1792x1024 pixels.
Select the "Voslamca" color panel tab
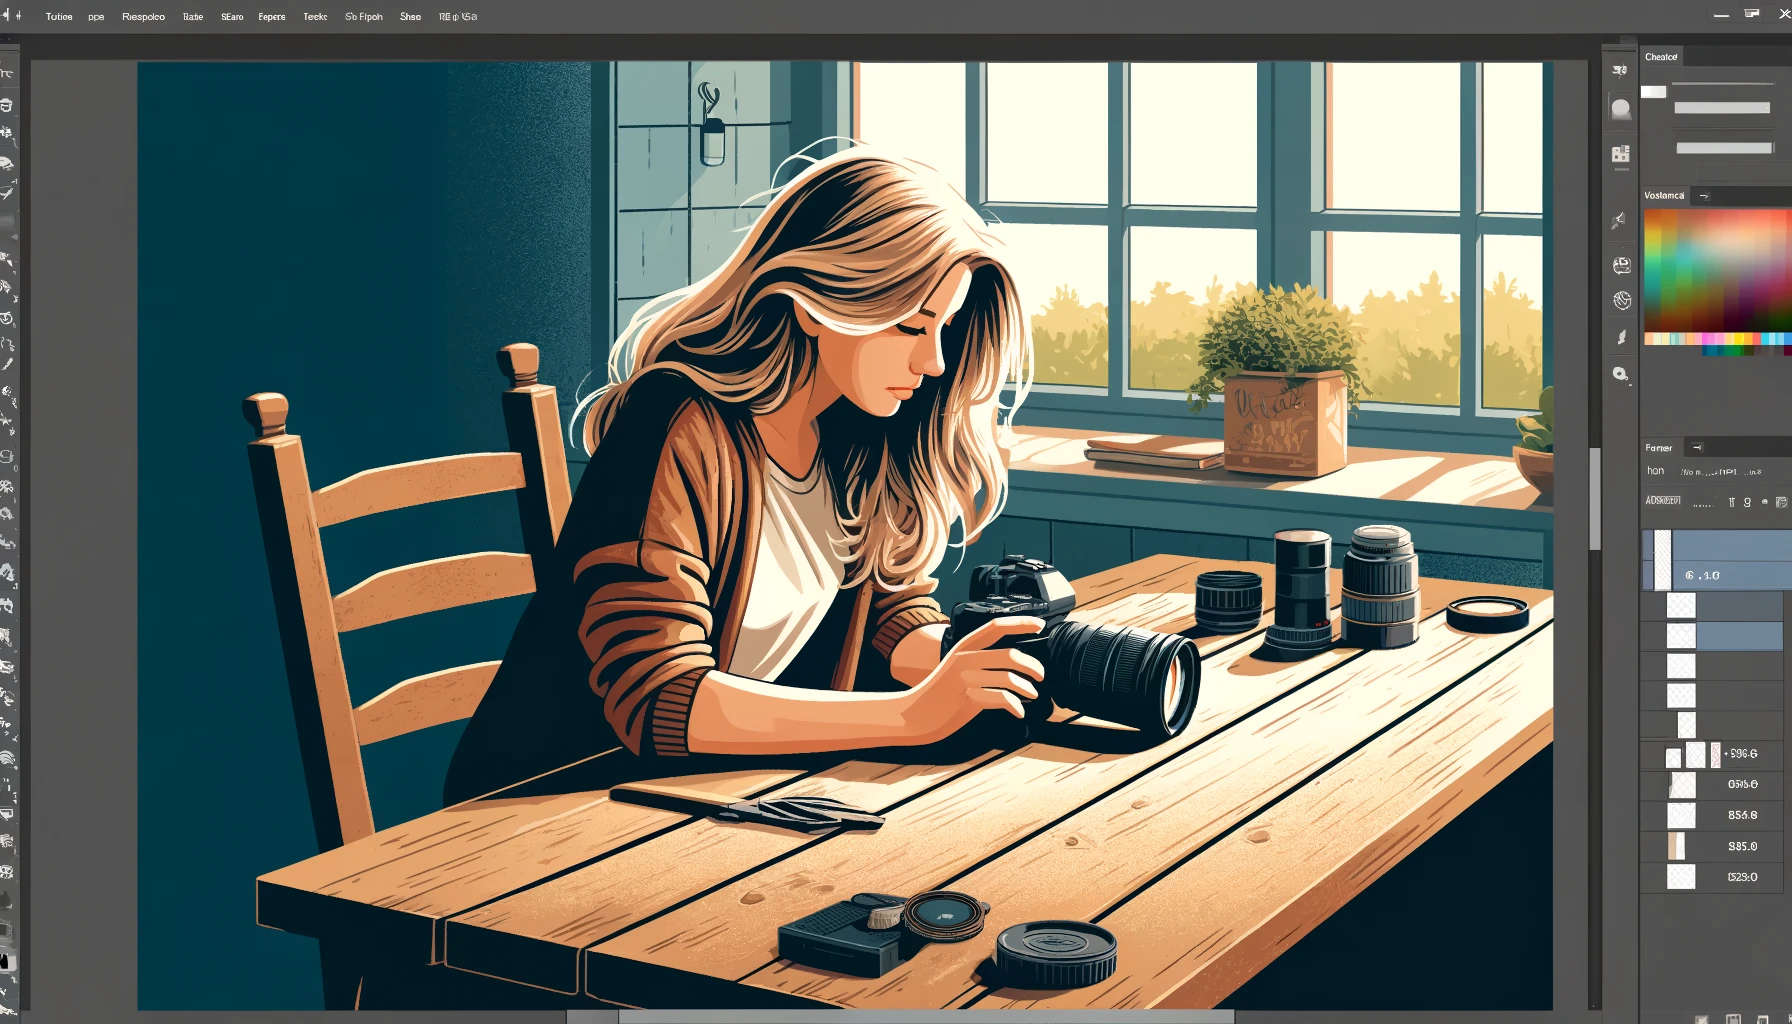pyautogui.click(x=1664, y=196)
